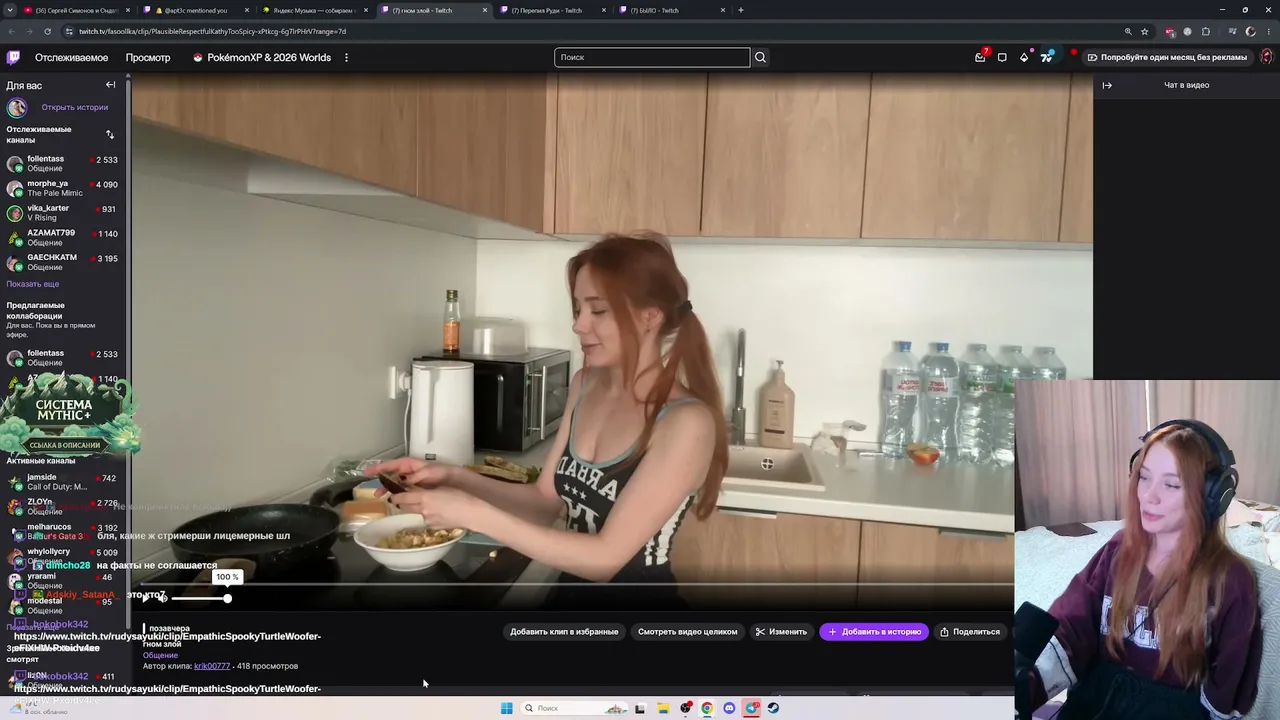Open Twitch navigation more-options menu
Image resolution: width=1280 pixels, height=720 pixels.
coord(346,58)
